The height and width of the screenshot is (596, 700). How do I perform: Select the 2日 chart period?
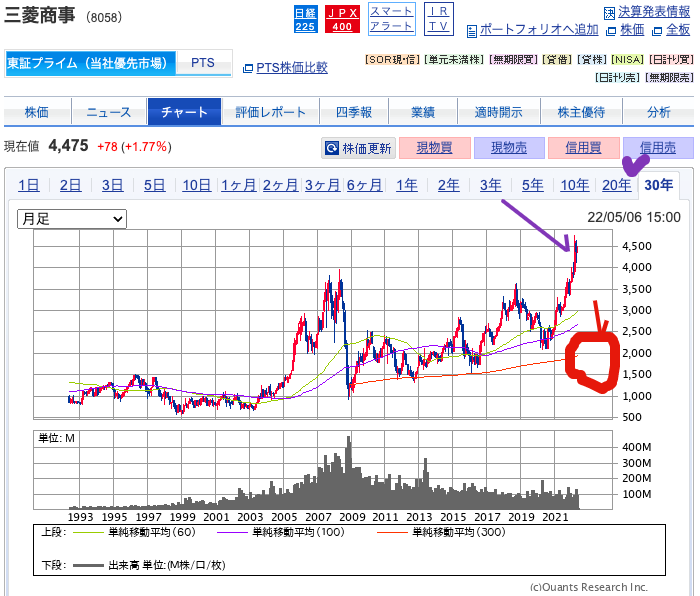71,185
